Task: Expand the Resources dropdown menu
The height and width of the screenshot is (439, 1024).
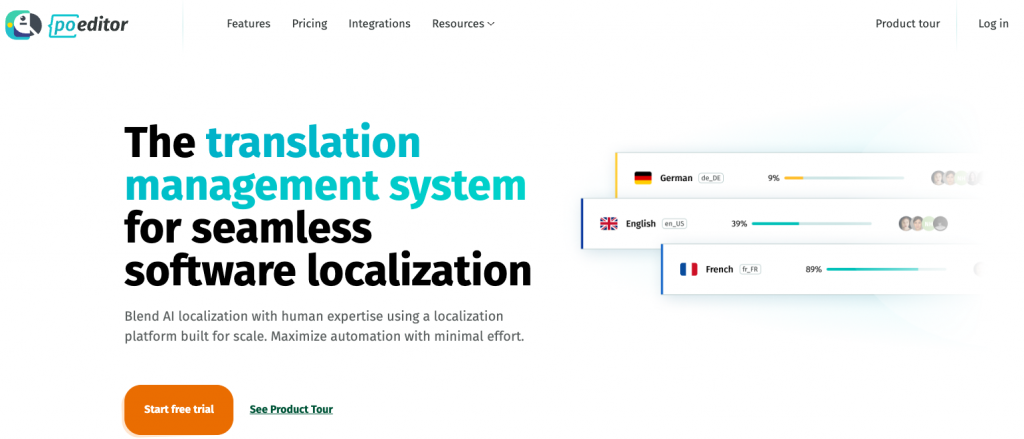Action: pos(463,23)
